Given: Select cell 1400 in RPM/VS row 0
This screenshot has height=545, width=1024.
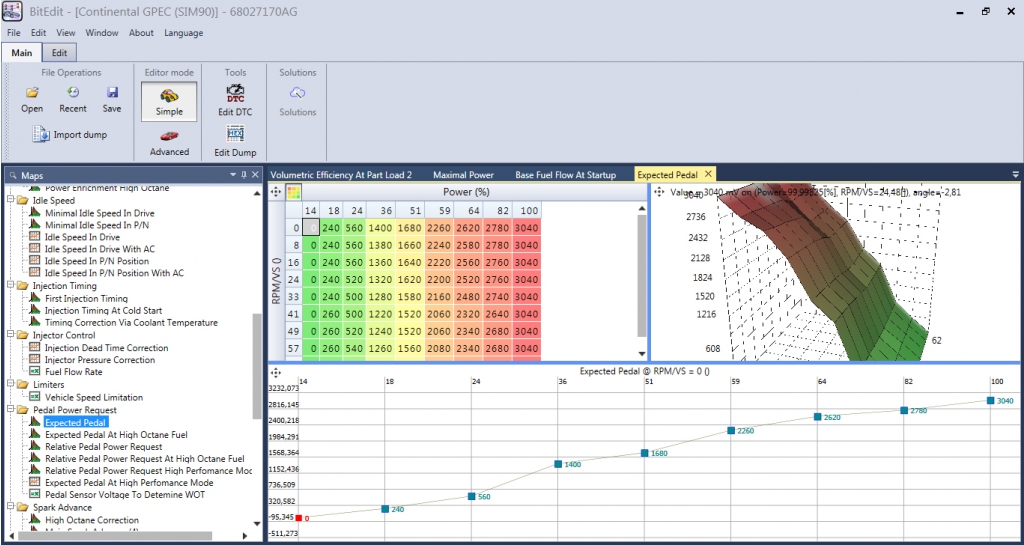Looking at the screenshot, I should pos(379,228).
